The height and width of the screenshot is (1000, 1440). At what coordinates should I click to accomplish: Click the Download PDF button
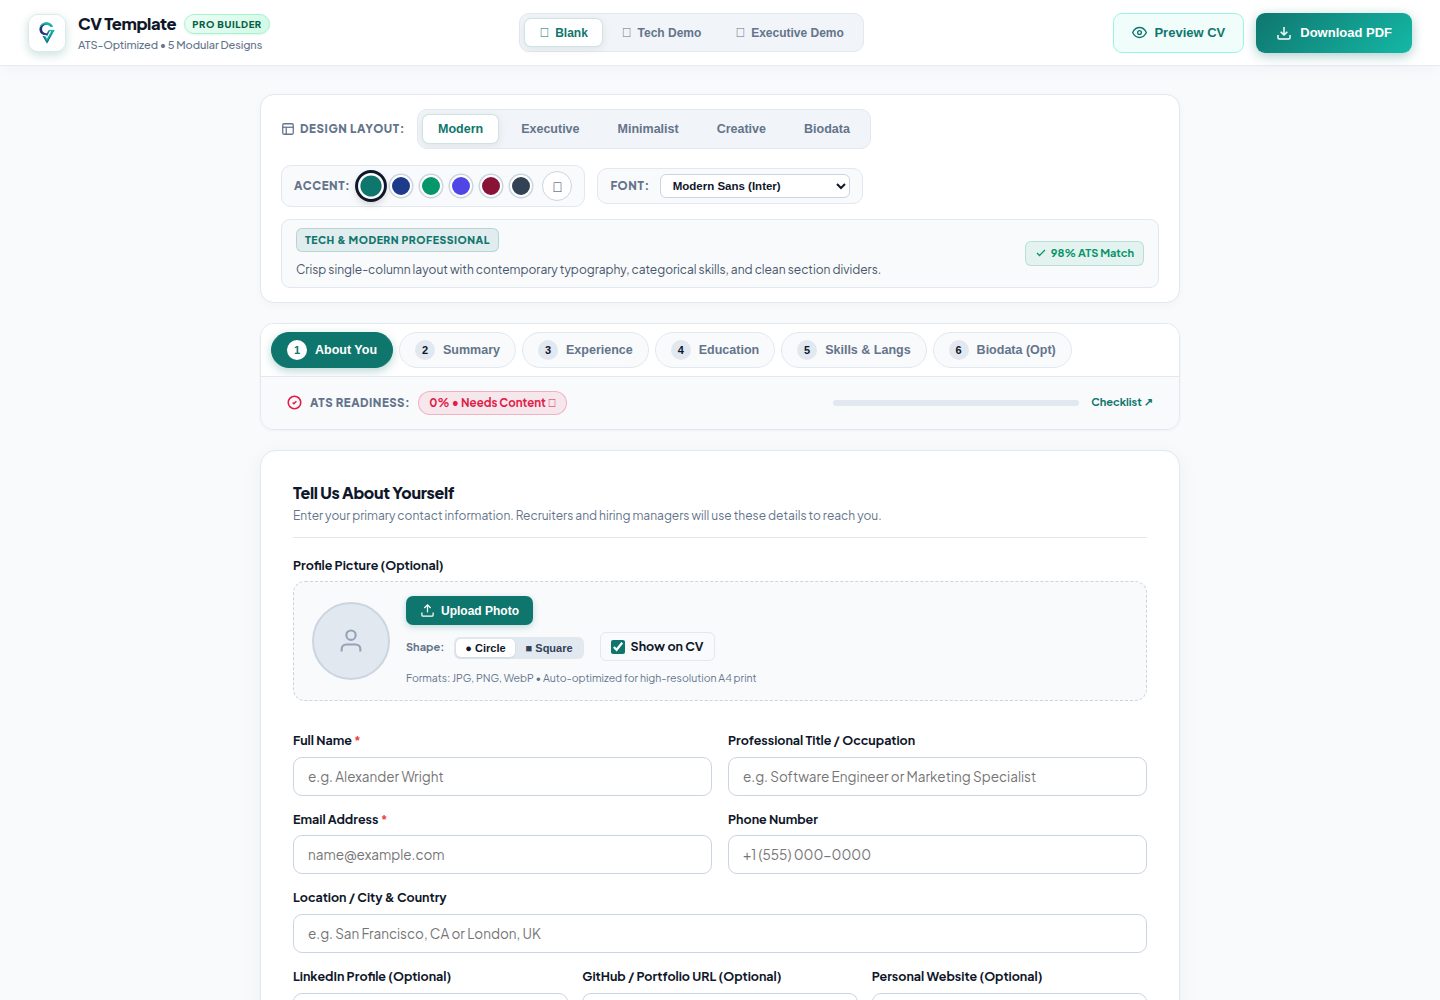pos(1334,33)
